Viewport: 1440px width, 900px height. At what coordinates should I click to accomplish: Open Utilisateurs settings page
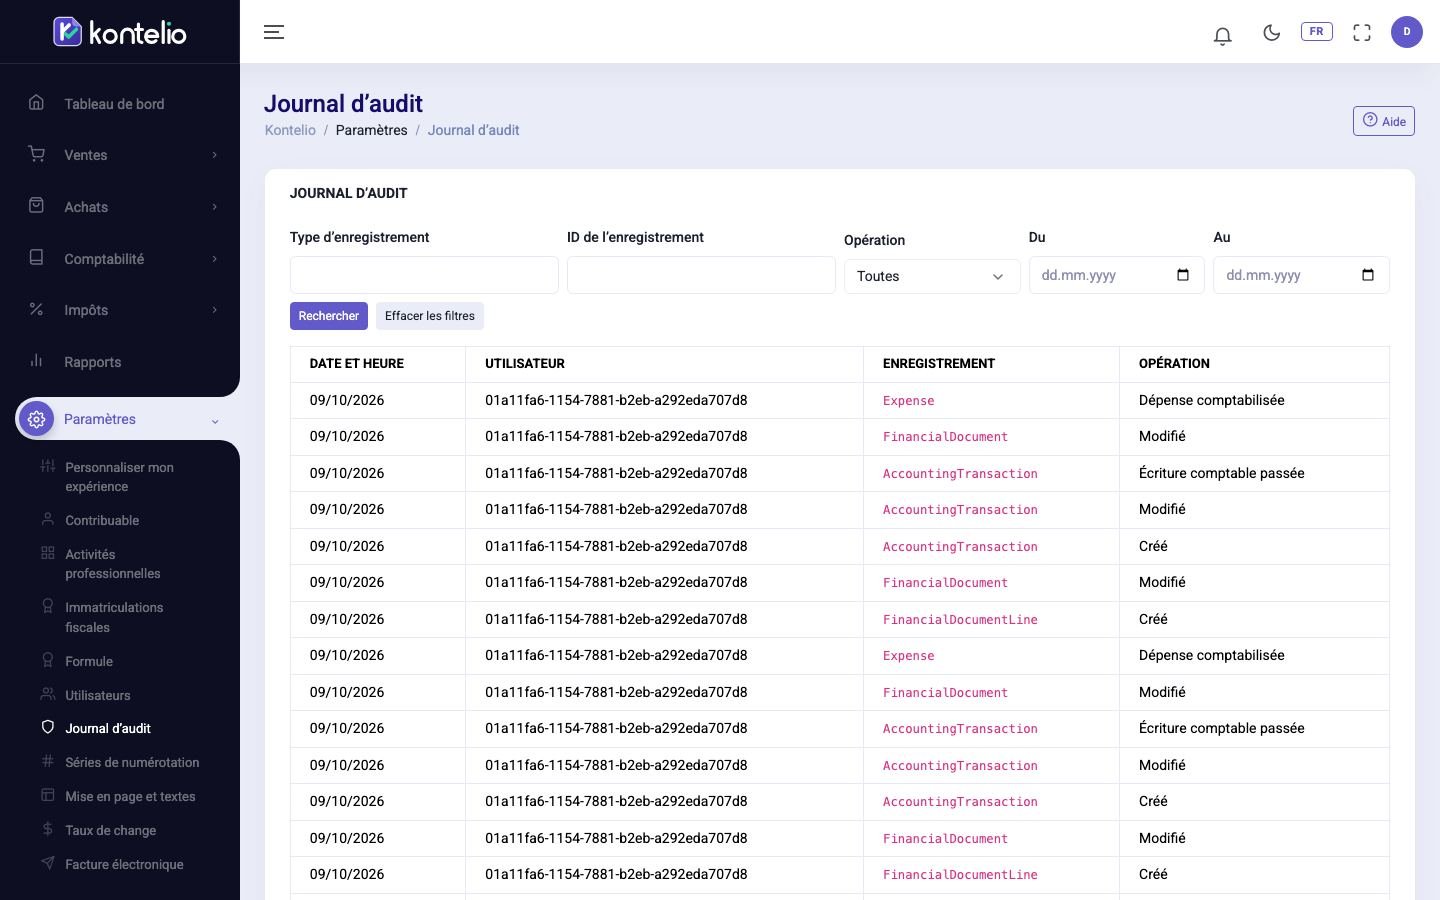(98, 695)
